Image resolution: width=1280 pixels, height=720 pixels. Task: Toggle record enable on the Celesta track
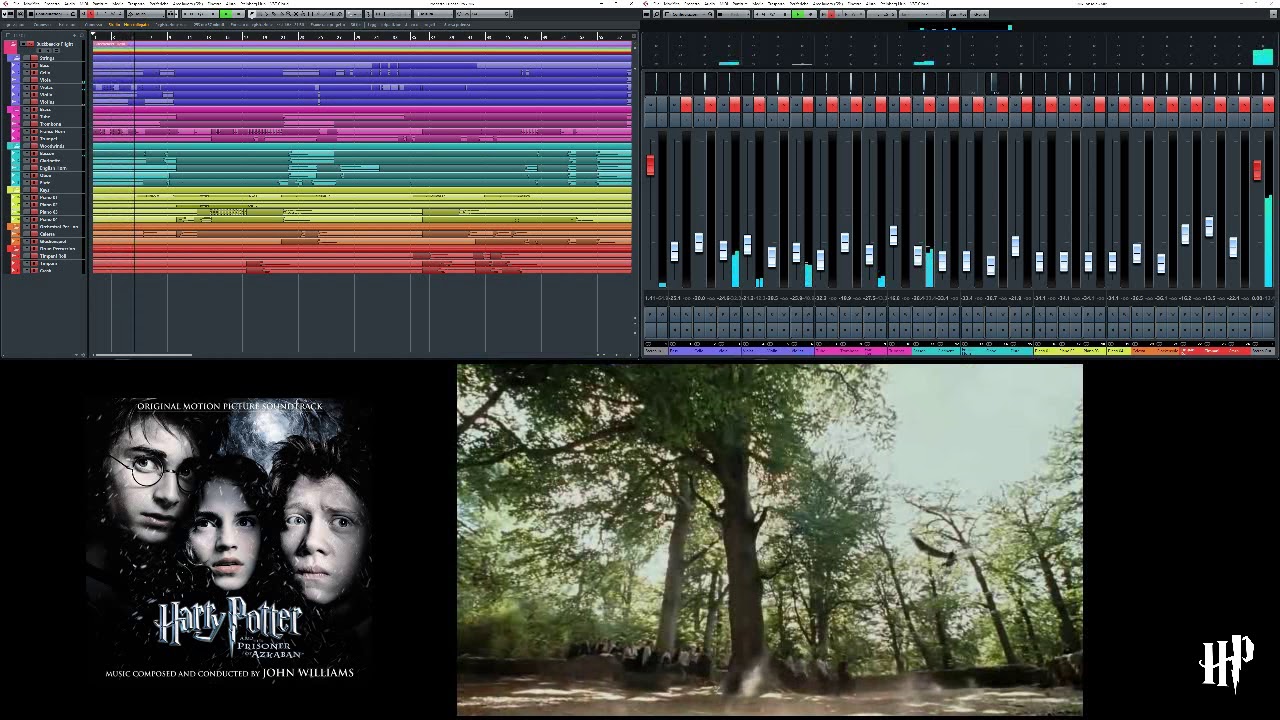pos(34,234)
